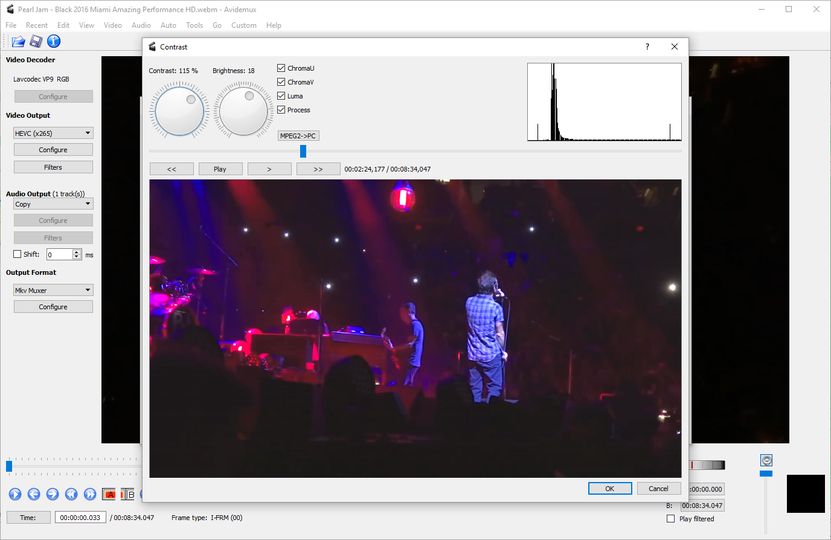Click the Avidemux icon in the Contrast dialog title
Image resolution: width=831 pixels, height=540 pixels.
[152, 47]
